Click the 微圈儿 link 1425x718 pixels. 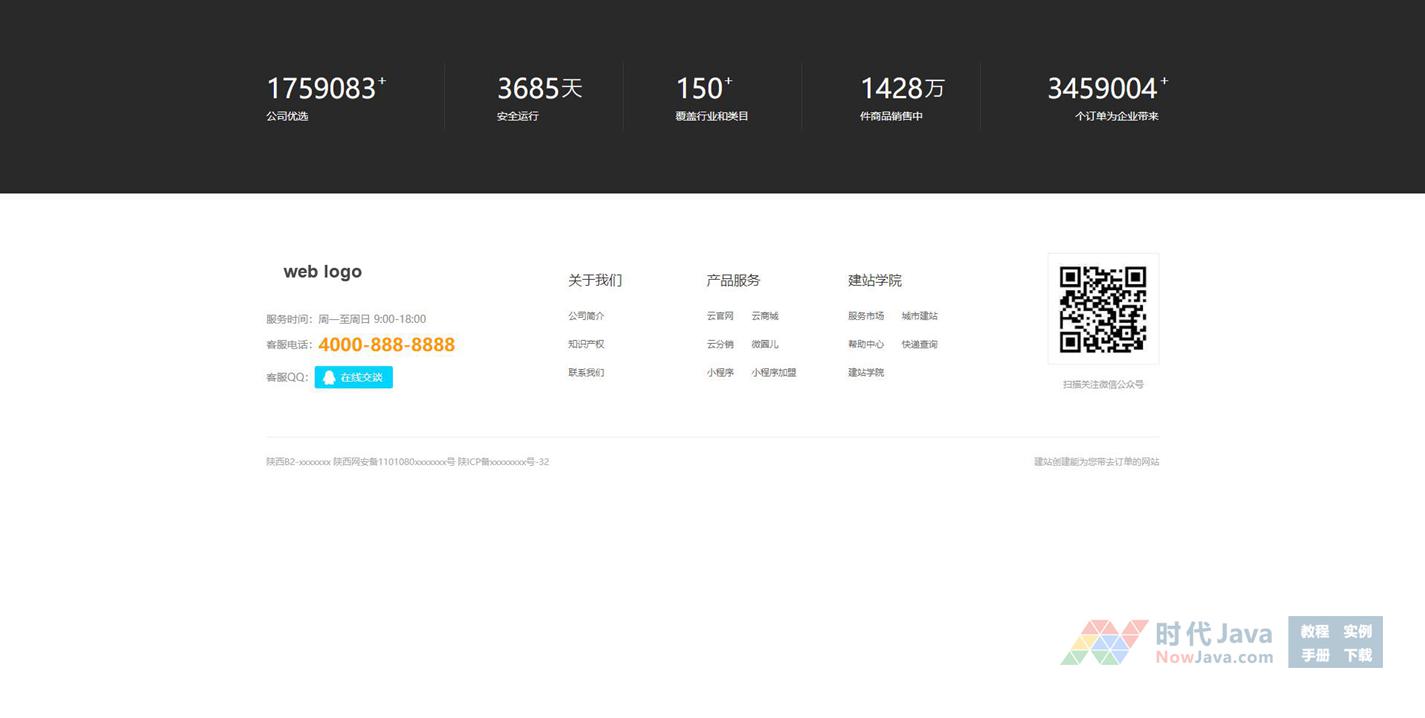[x=765, y=344]
